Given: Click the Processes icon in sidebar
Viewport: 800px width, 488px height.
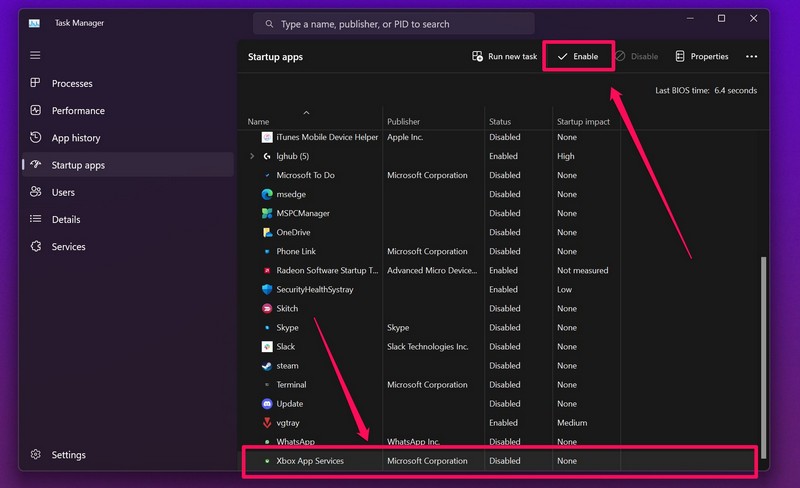Looking at the screenshot, I should [x=36, y=84].
